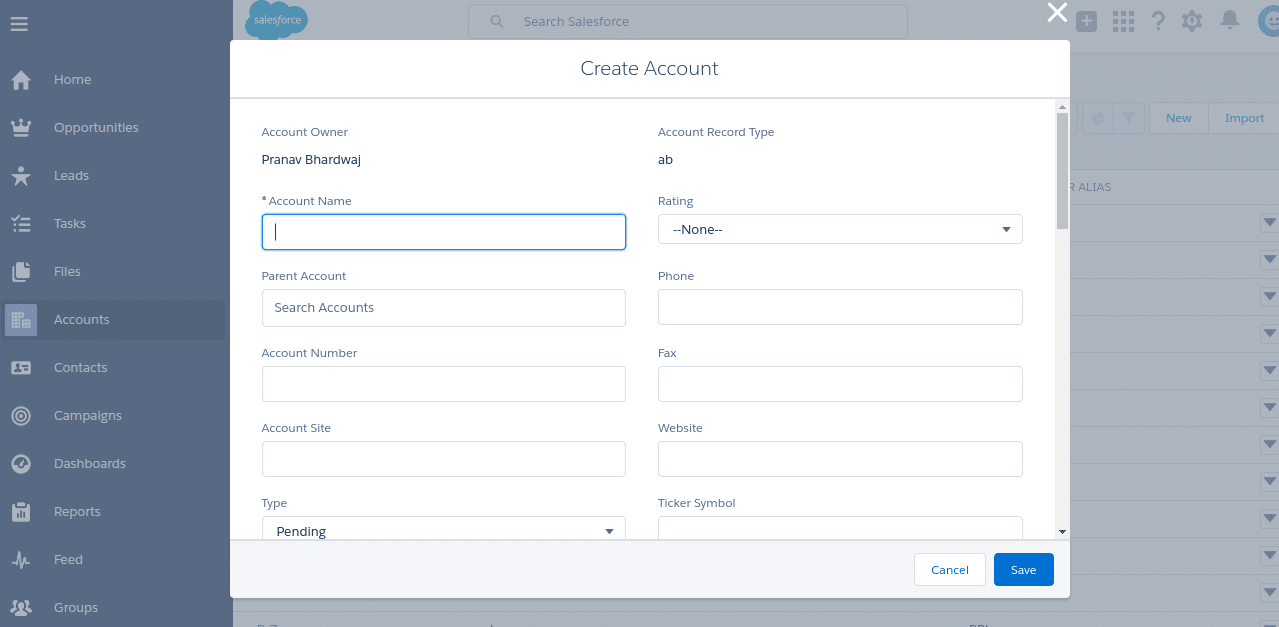
Task: Open Opportunities via the crown icon
Action: tap(21, 128)
